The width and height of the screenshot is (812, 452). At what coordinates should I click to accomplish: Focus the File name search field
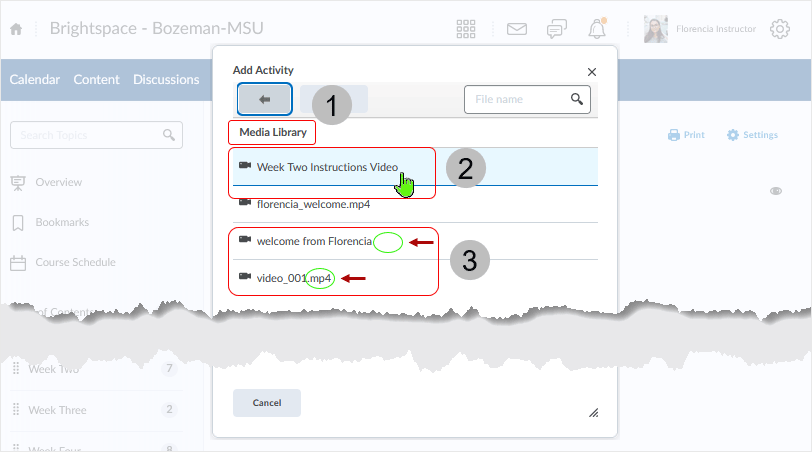pos(527,99)
